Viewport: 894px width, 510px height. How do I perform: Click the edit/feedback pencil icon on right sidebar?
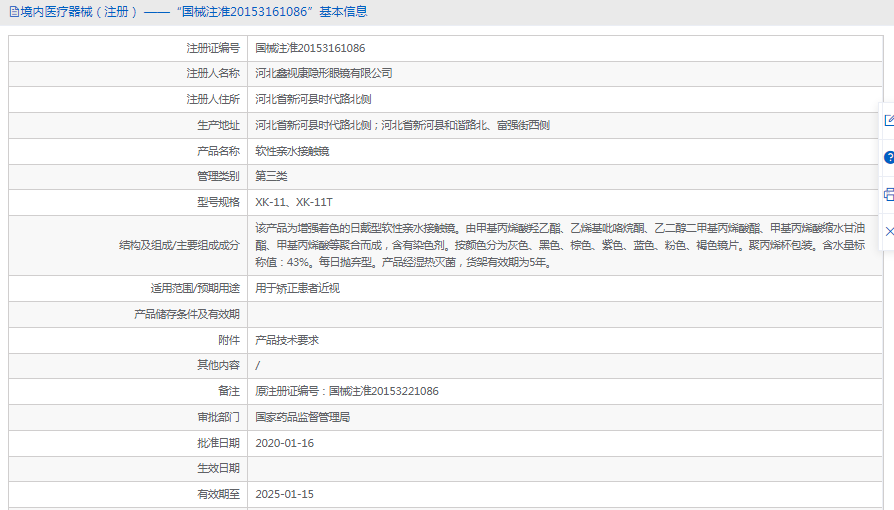click(888, 121)
